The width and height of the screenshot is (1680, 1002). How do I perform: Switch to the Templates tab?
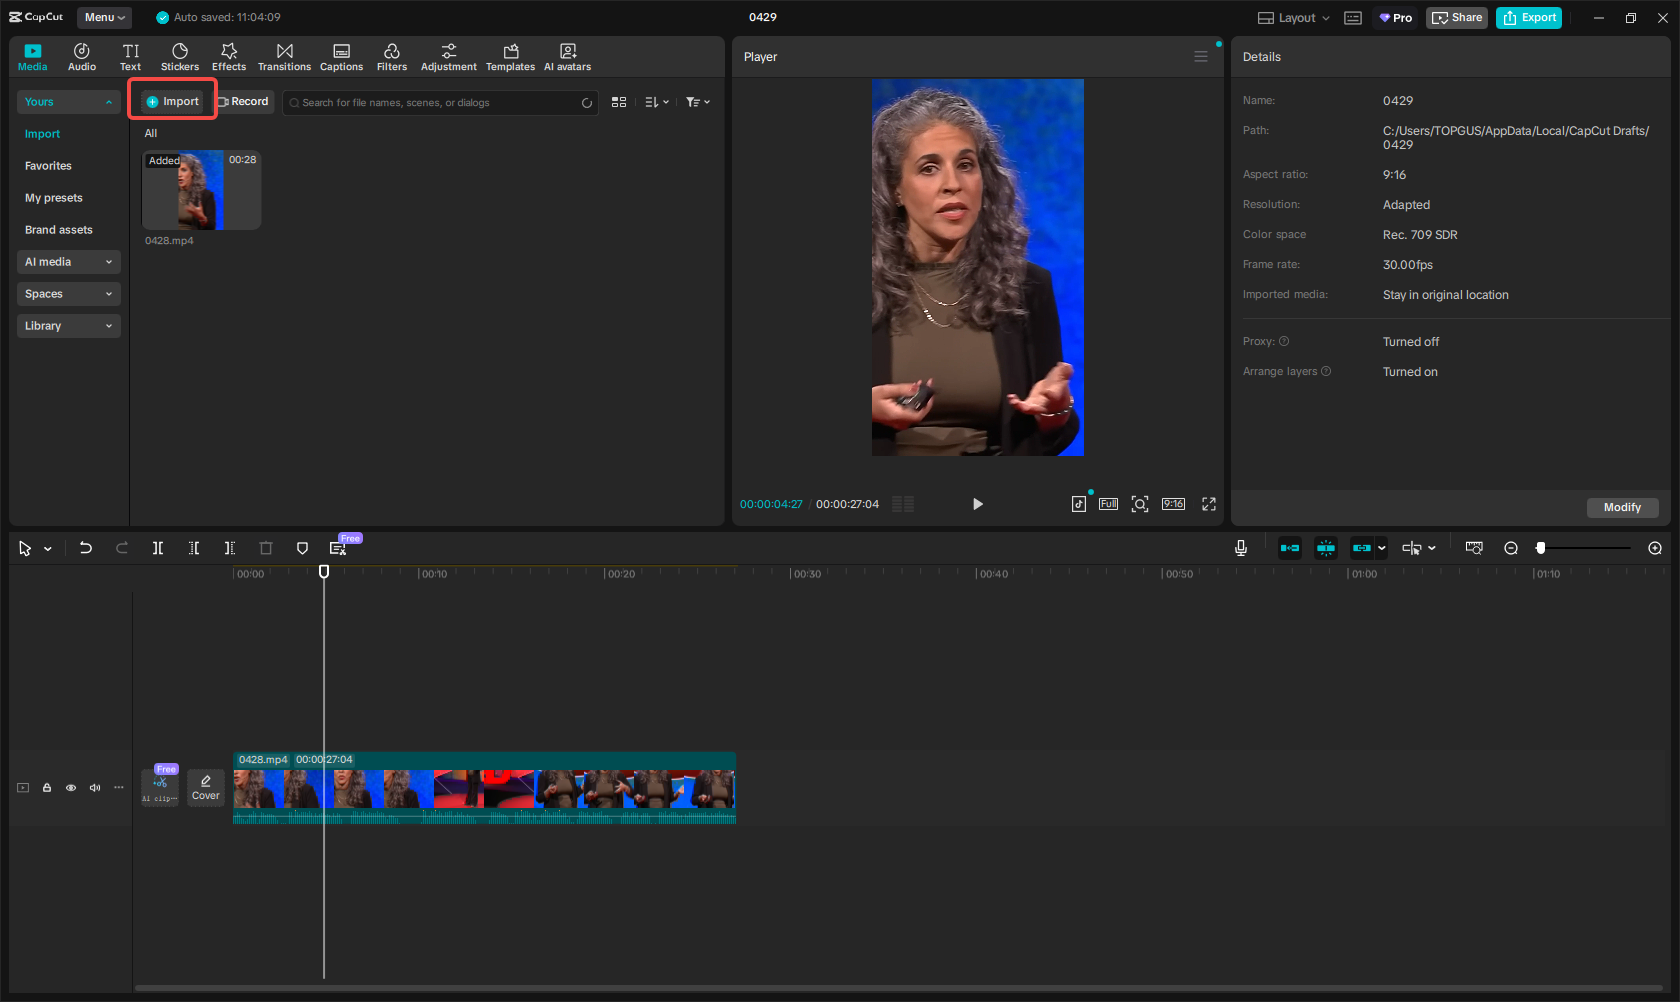(510, 56)
